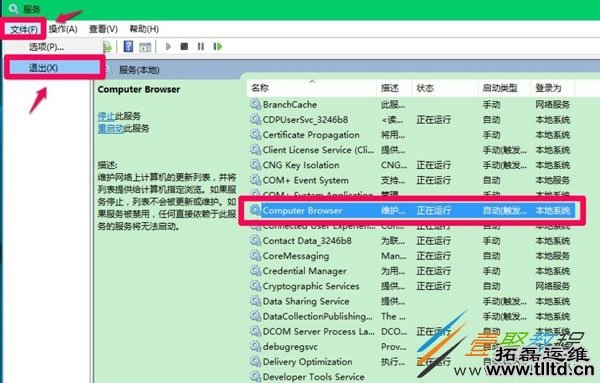Viewport: 600px width, 383px height.
Task: Select the CDPUserSvc_3246b8 service name
Action: click(x=305, y=120)
